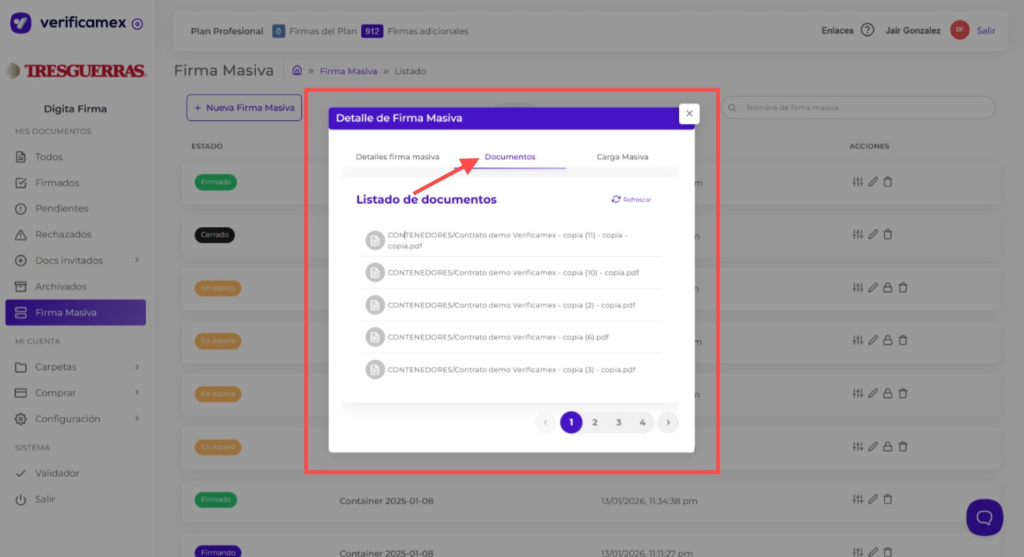
Task: Open Pendientes in the sidebar
Action: [61, 209]
